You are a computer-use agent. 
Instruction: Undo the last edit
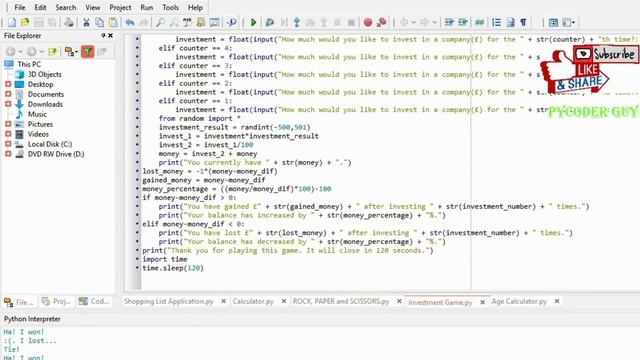pos(130,22)
